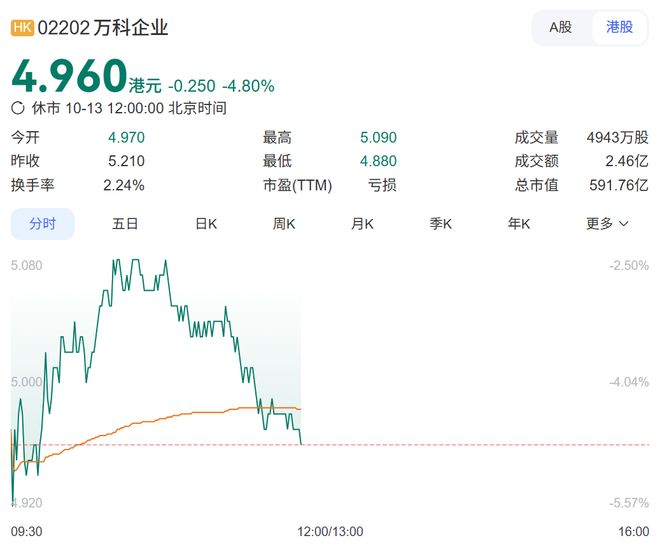Switch to A股 market toggle

pyautogui.click(x=560, y=27)
